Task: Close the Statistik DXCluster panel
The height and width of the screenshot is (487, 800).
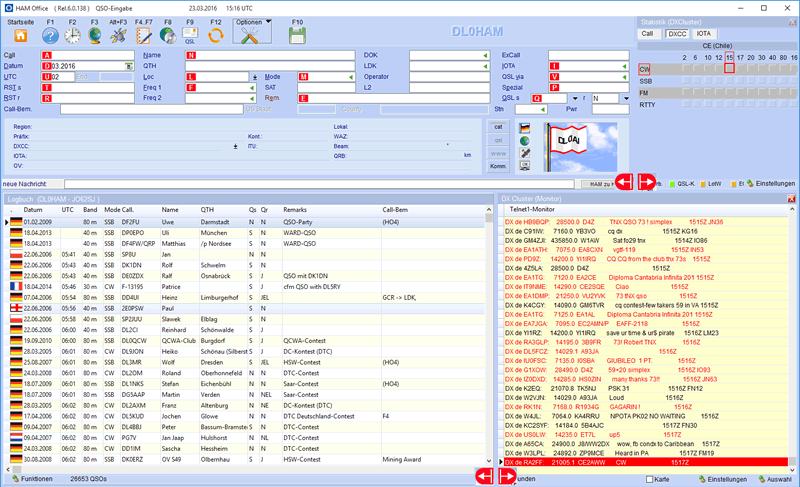Action: (793, 22)
